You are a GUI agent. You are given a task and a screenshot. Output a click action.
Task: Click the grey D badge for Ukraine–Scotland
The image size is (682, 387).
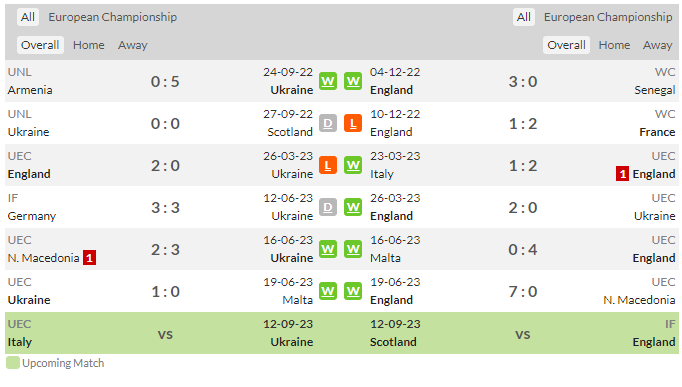328,123
